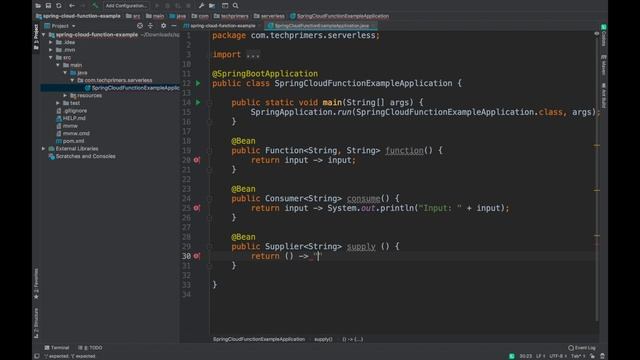Viewport: 640px width, 360px height.
Task: Click the Save All toolbar icon
Action: pos(48,6)
